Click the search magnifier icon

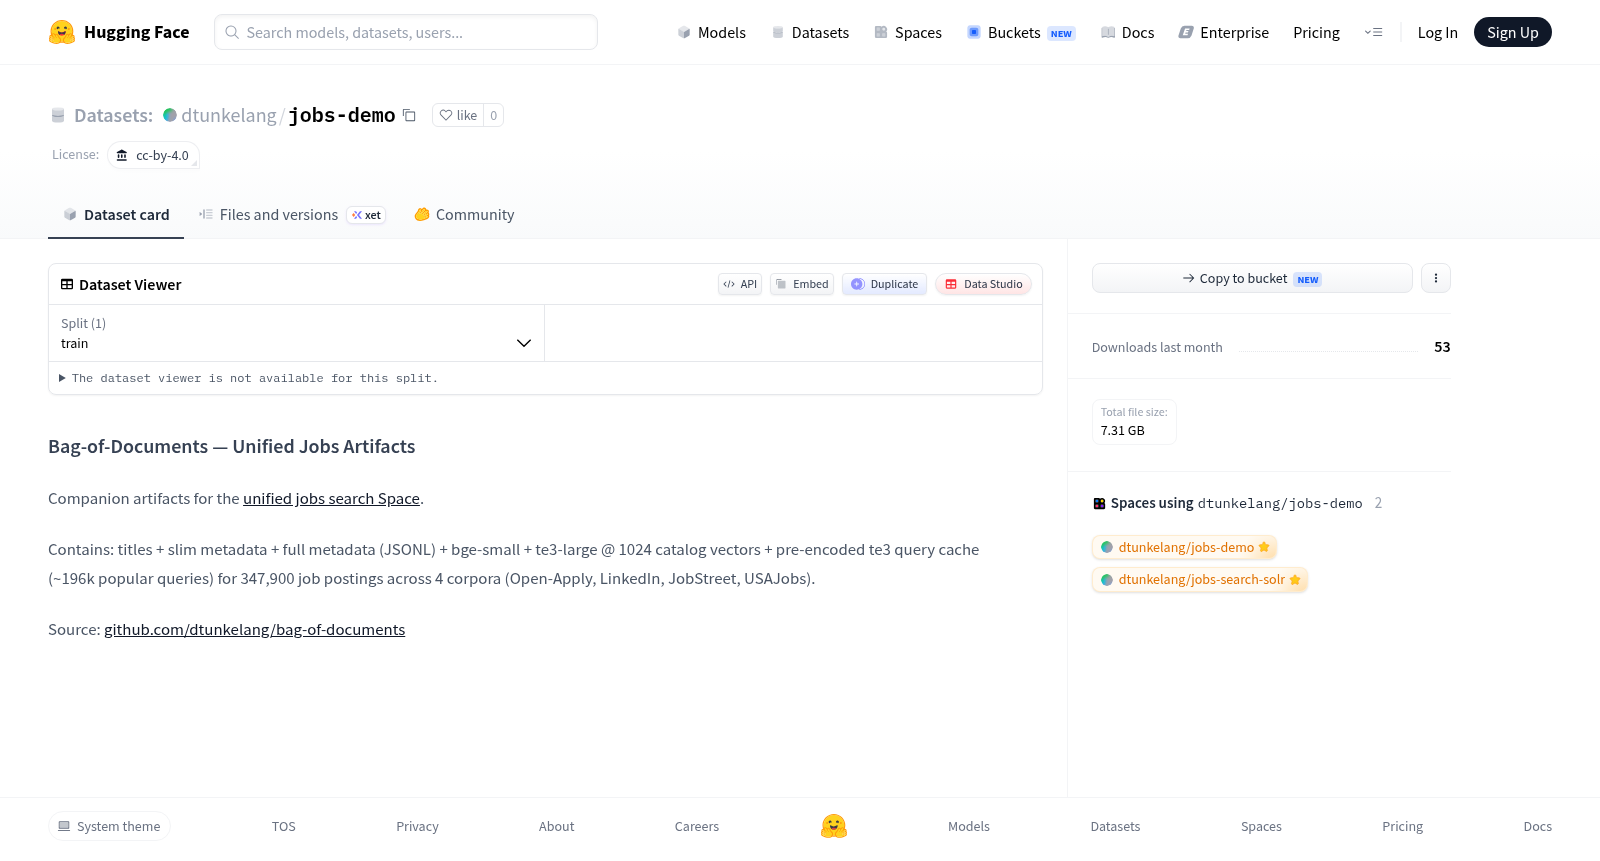(x=232, y=32)
